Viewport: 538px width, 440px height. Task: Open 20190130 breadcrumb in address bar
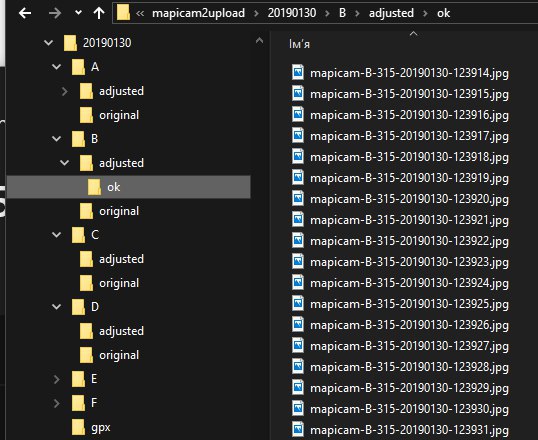tap(292, 13)
